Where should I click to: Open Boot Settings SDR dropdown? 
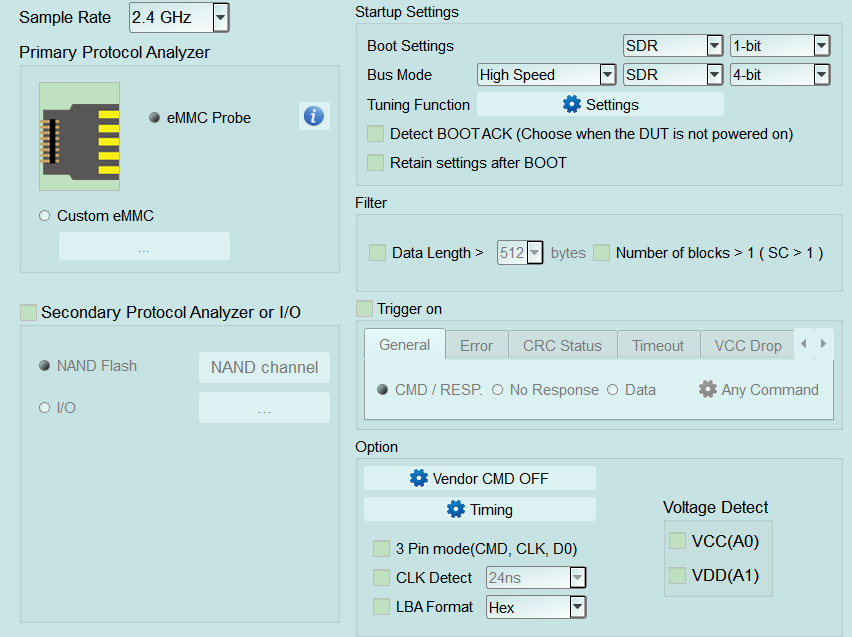[x=673, y=46]
